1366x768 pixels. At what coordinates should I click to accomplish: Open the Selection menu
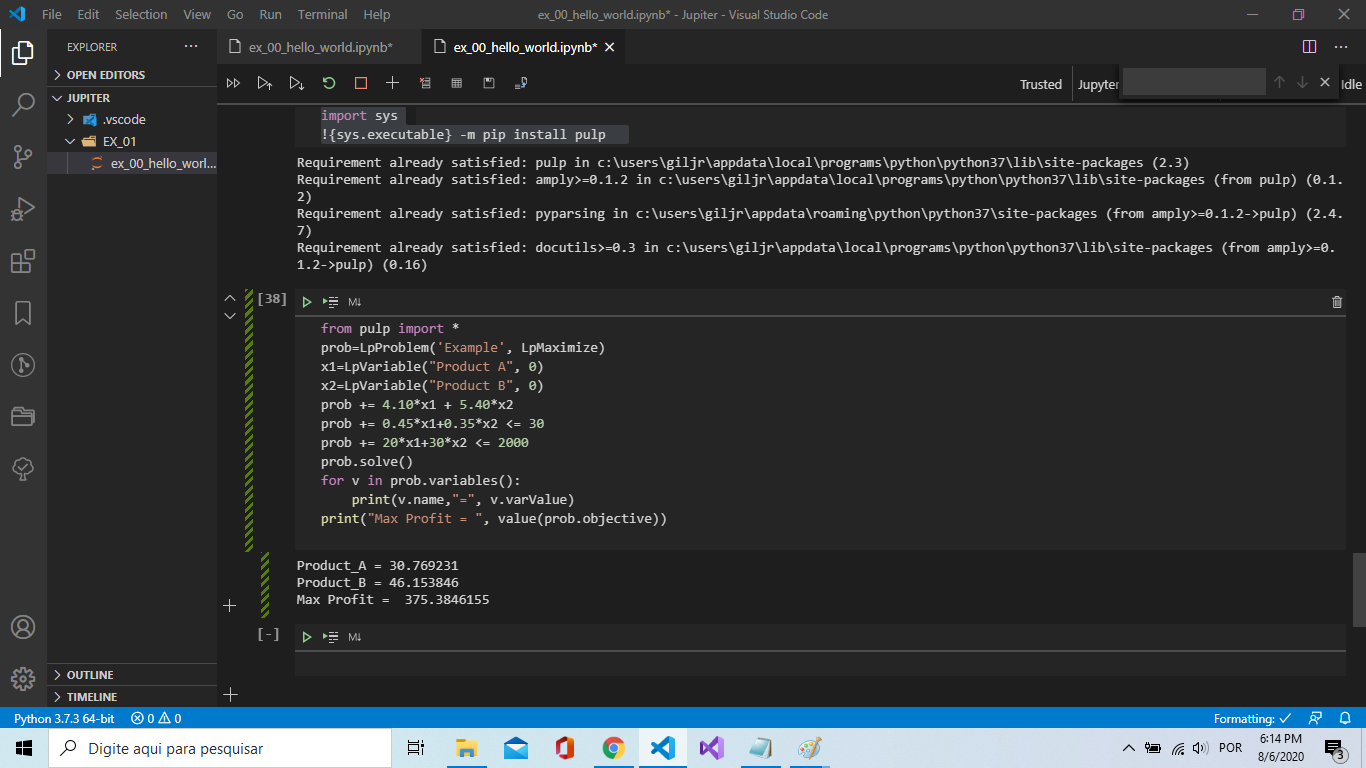pyautogui.click(x=141, y=15)
